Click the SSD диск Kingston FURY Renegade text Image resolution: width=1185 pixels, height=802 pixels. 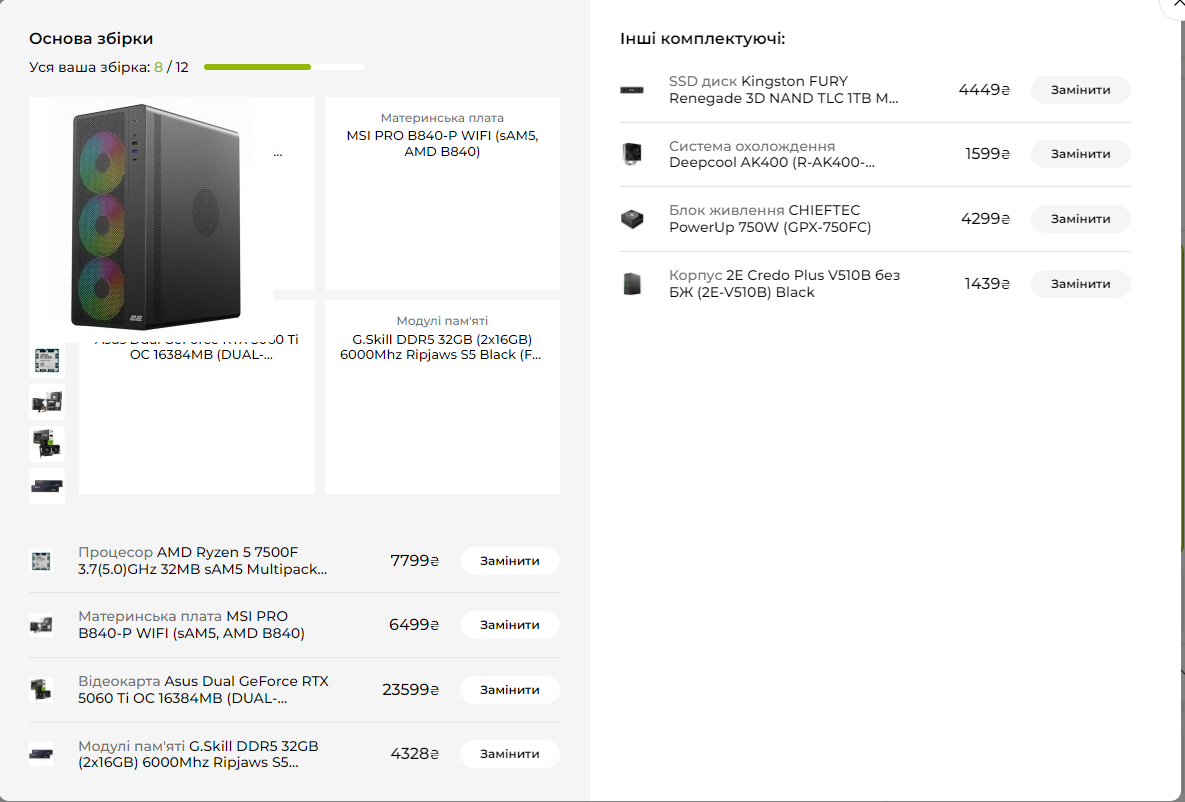(783, 90)
